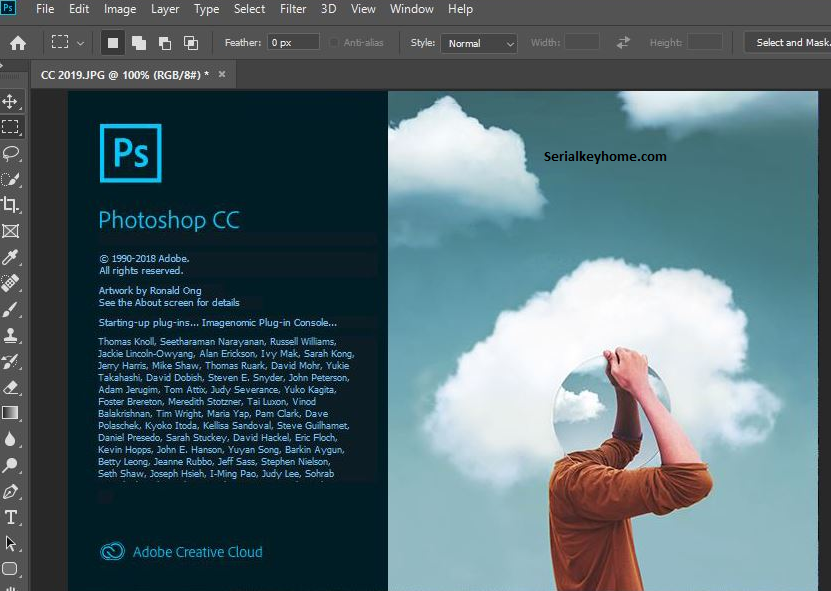Viewport: 831px width, 591px height.
Task: Close the CC 2019.JPG document tab
Action: coord(222,74)
